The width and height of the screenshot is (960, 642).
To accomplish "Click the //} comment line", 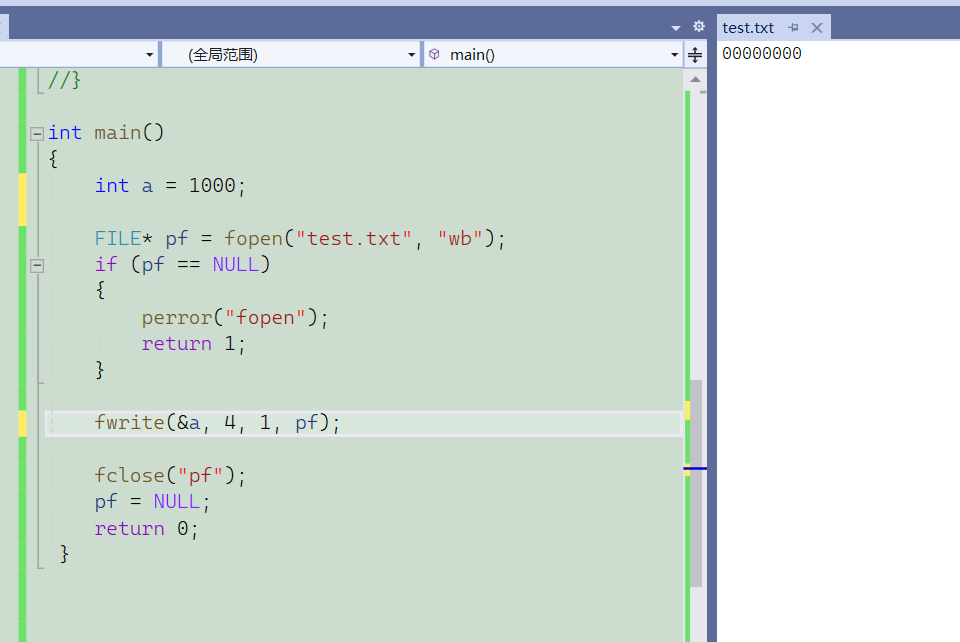I will click(x=64, y=80).
